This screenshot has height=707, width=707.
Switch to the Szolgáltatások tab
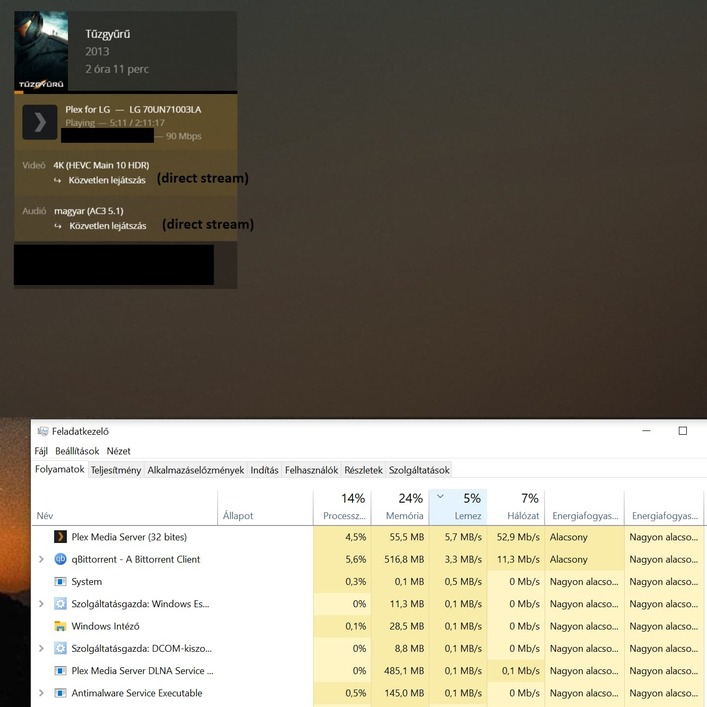point(419,470)
